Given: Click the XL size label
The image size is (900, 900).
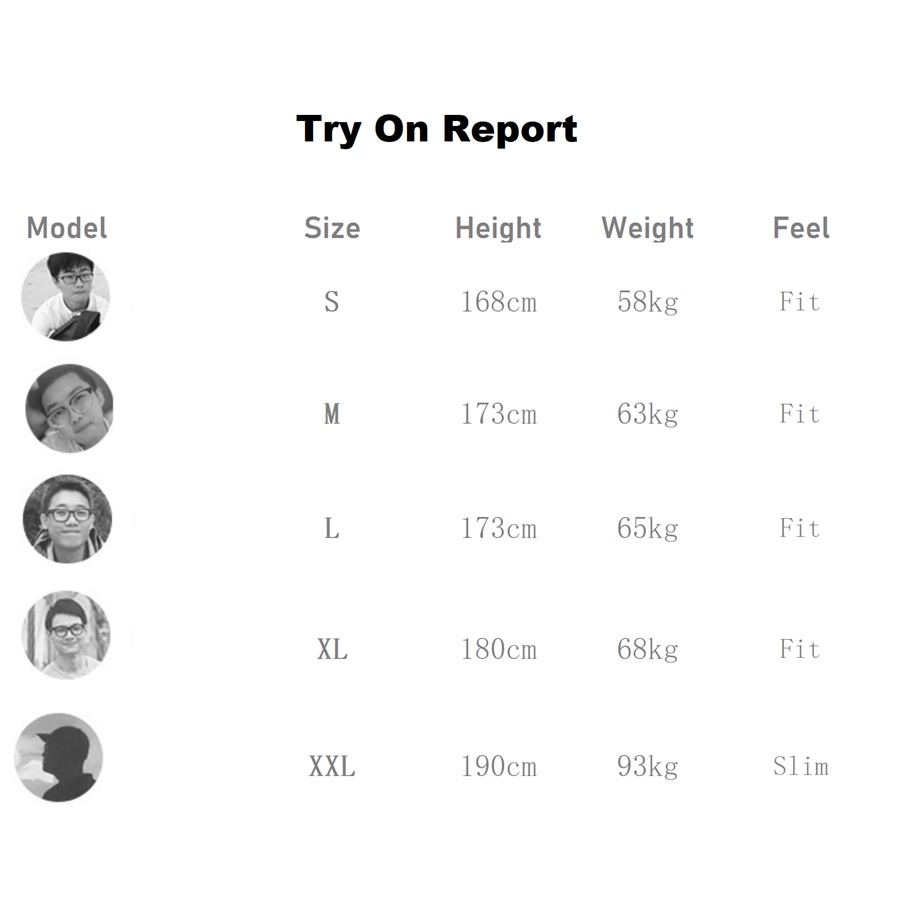Looking at the screenshot, I should [x=332, y=650].
